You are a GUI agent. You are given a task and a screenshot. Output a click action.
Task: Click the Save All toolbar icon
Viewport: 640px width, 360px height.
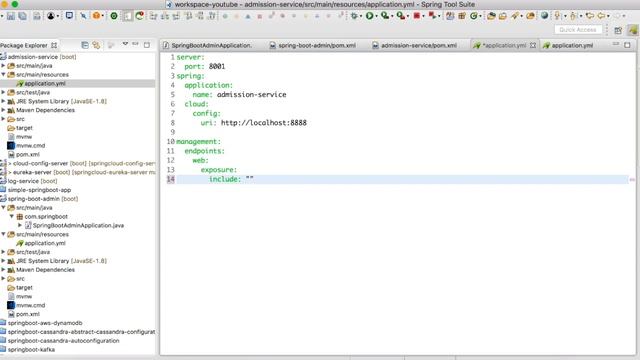(23, 16)
